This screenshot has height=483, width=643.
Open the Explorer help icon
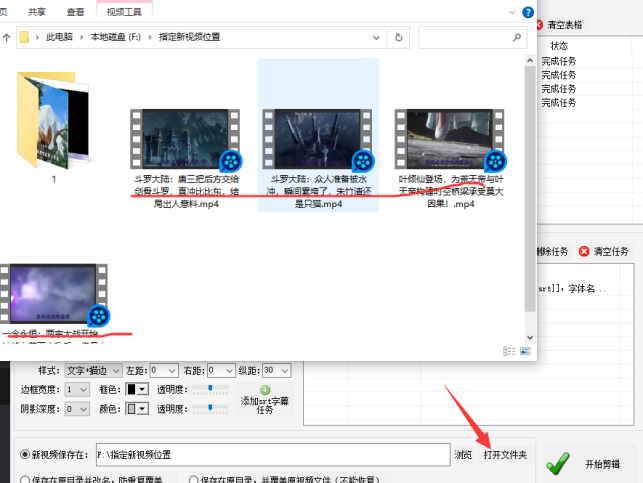(x=528, y=12)
